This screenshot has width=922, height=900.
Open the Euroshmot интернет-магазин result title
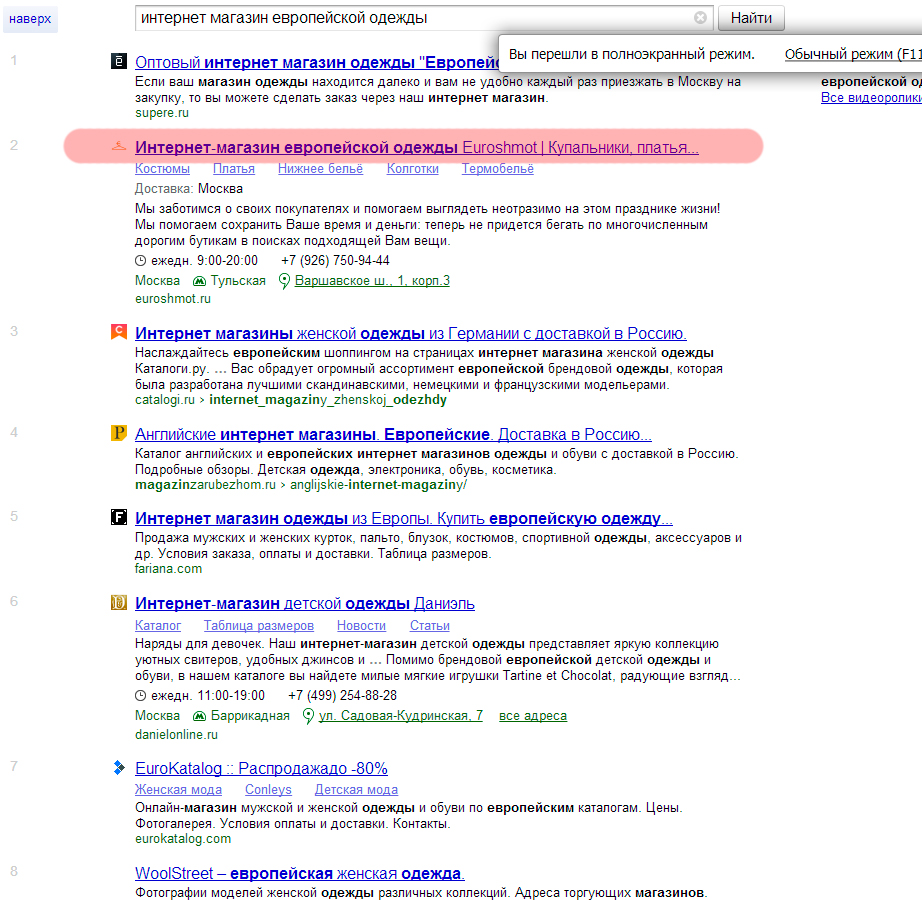pos(417,147)
